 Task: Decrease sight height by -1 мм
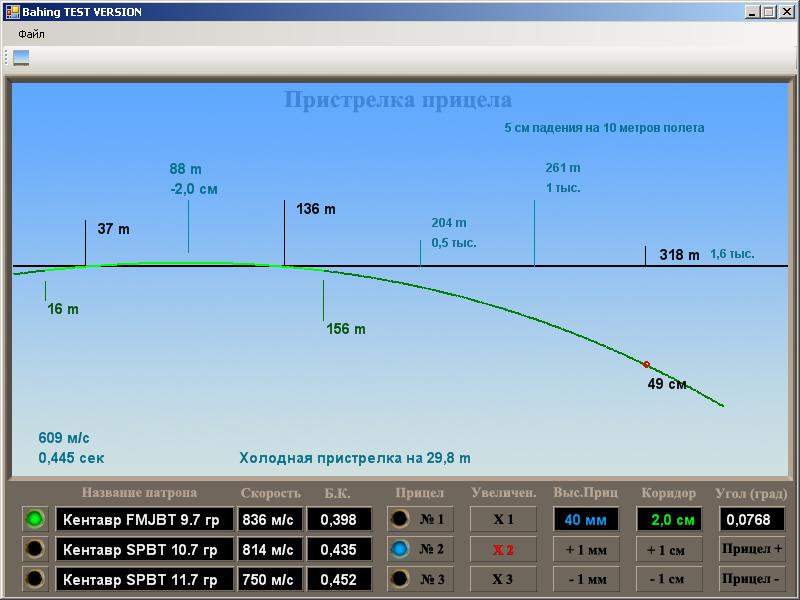(x=585, y=579)
